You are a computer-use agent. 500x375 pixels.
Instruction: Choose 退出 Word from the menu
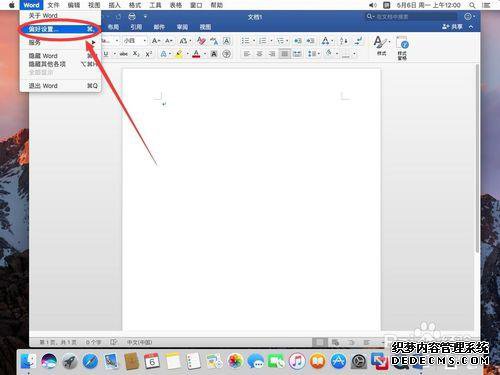coord(60,86)
